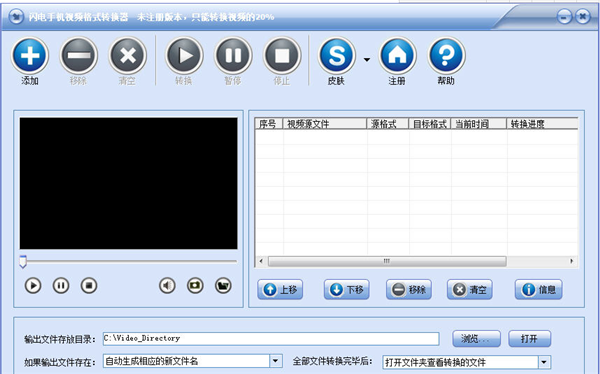Screen dimensions: 600x374
Task: Close the converter window
Action: pyautogui.click(x=583, y=16)
